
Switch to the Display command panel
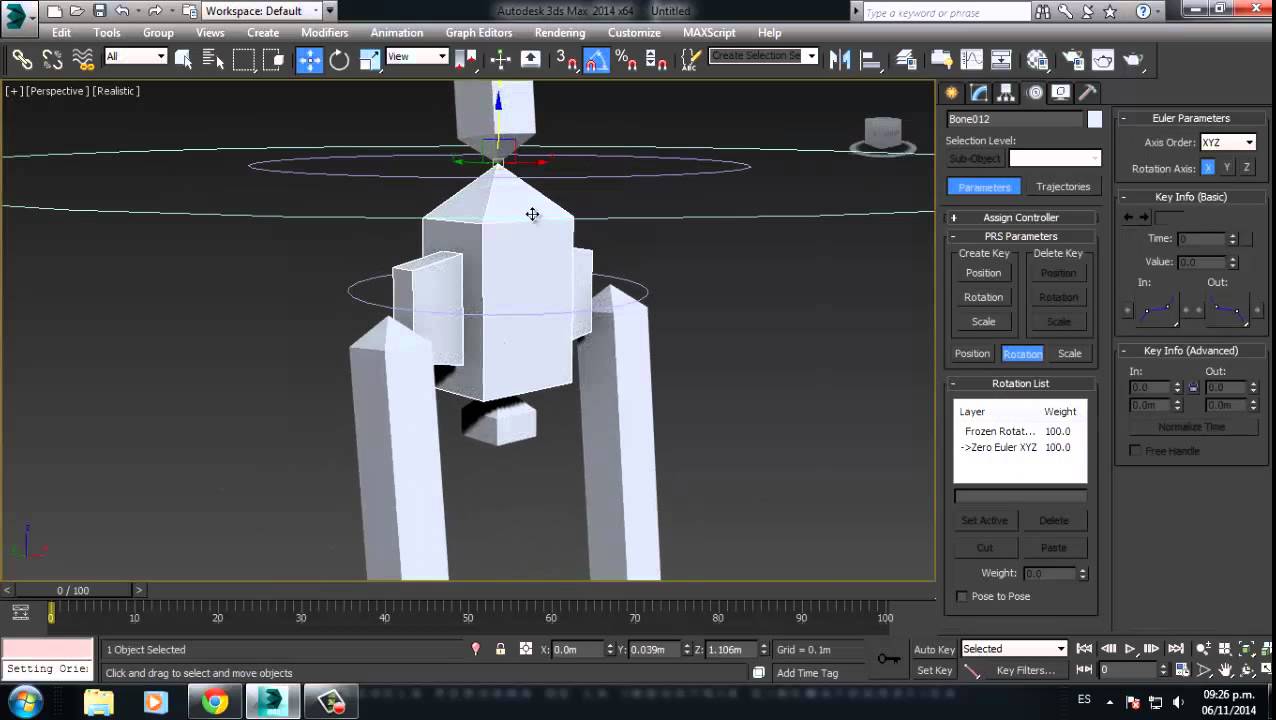[x=1061, y=93]
